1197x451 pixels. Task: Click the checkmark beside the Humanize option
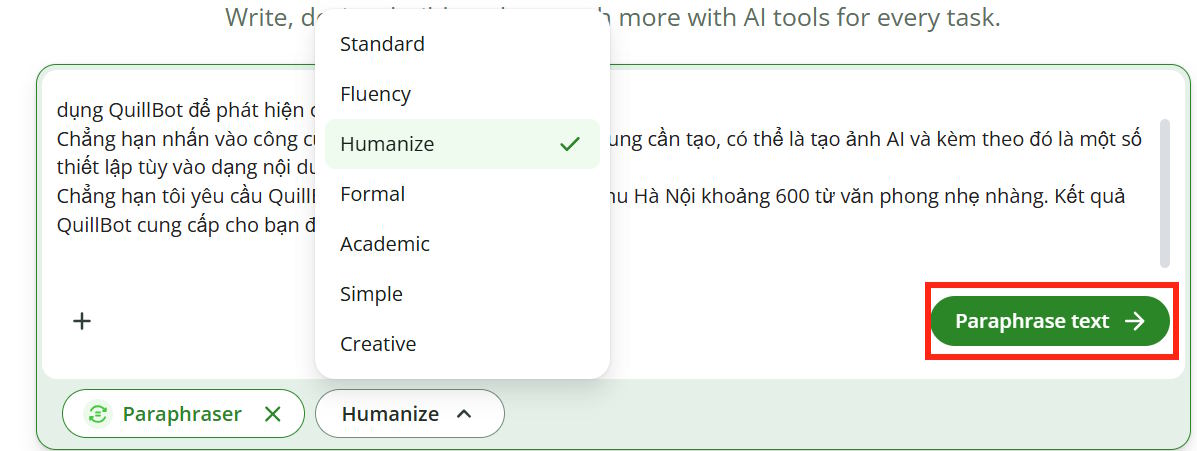(x=569, y=144)
